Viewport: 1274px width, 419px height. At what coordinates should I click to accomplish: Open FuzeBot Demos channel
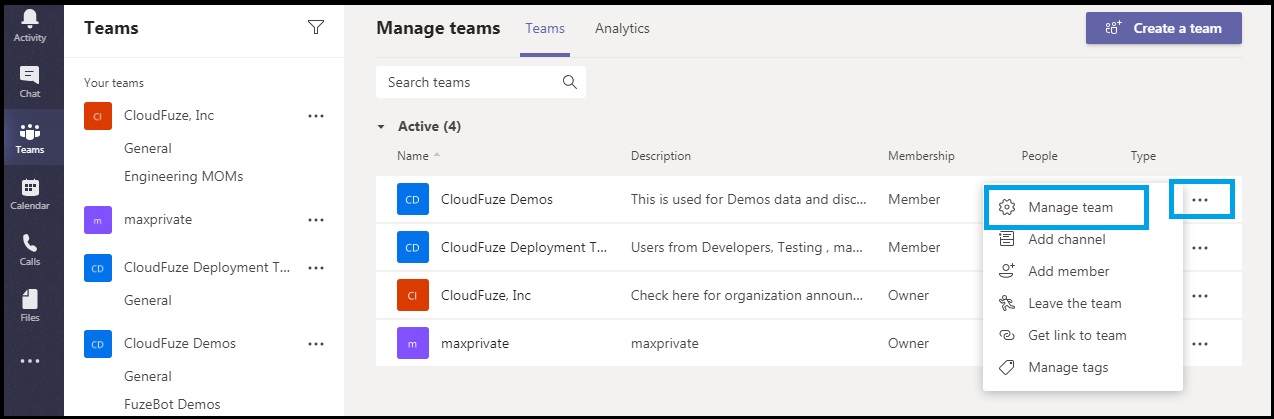pyautogui.click(x=172, y=404)
